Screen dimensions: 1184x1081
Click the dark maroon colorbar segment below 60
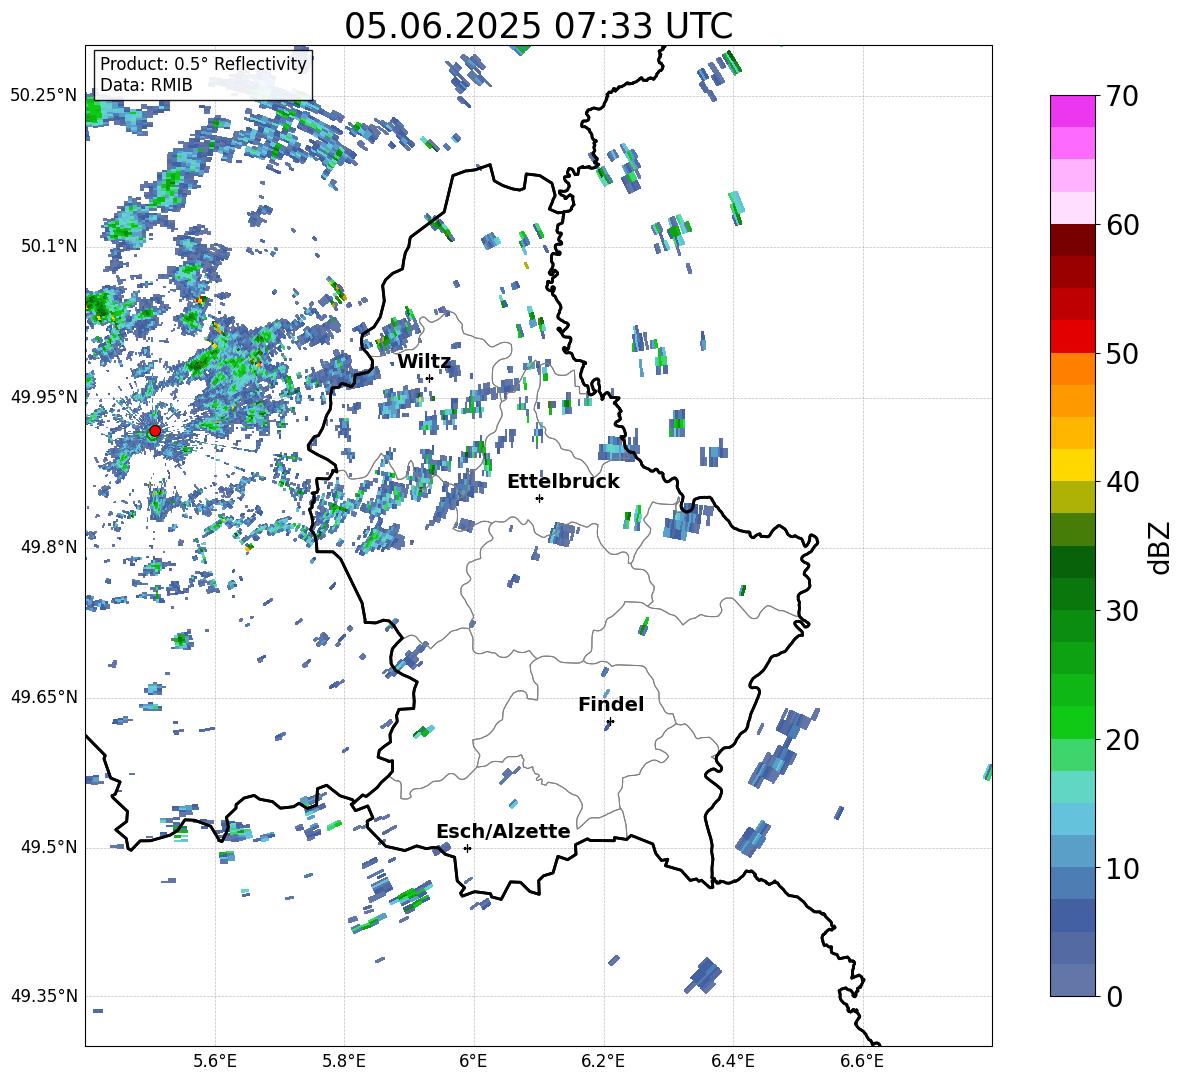(1072, 240)
